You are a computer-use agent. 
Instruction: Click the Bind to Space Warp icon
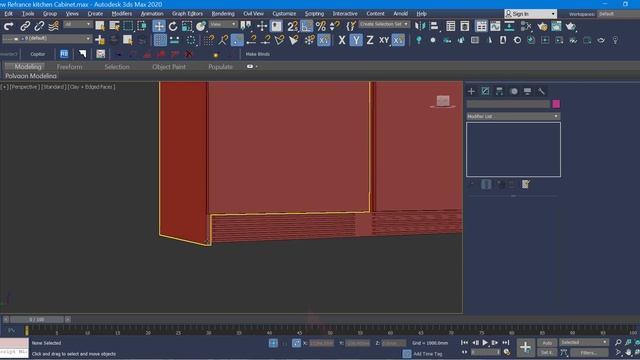[x=53, y=27]
